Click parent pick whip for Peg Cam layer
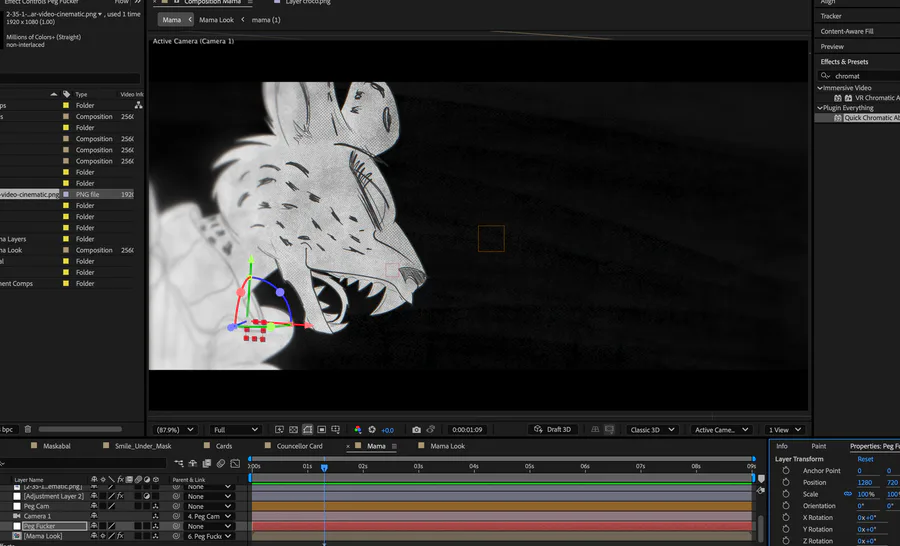Viewport: 900px width, 546px height. (x=176, y=506)
